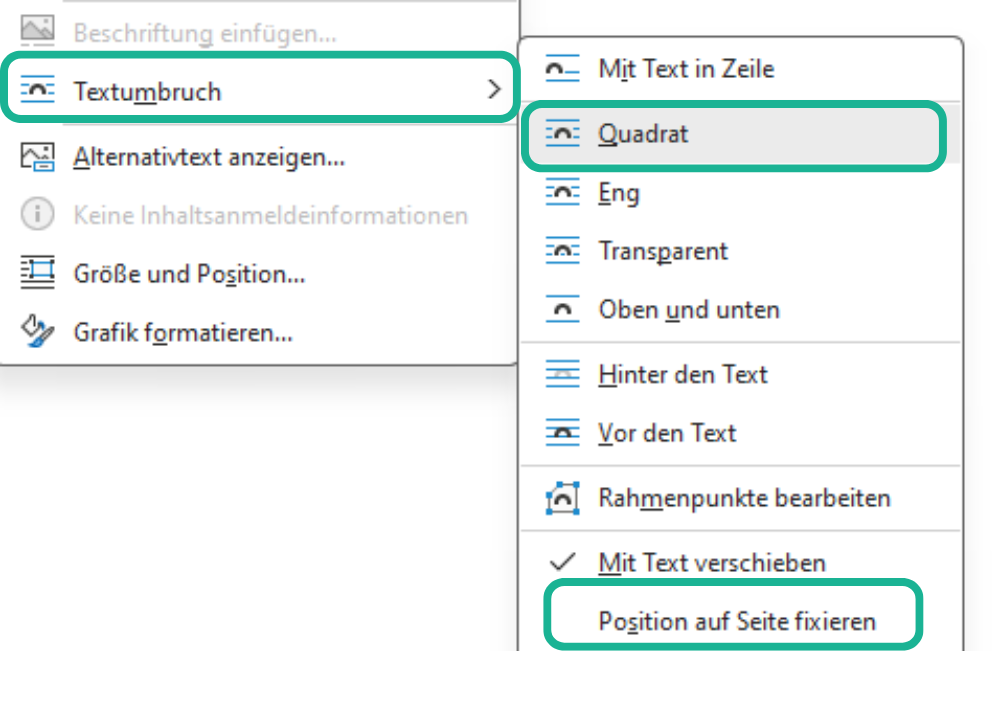
Task: Click the Oben und unten icon
Action: (x=562, y=310)
